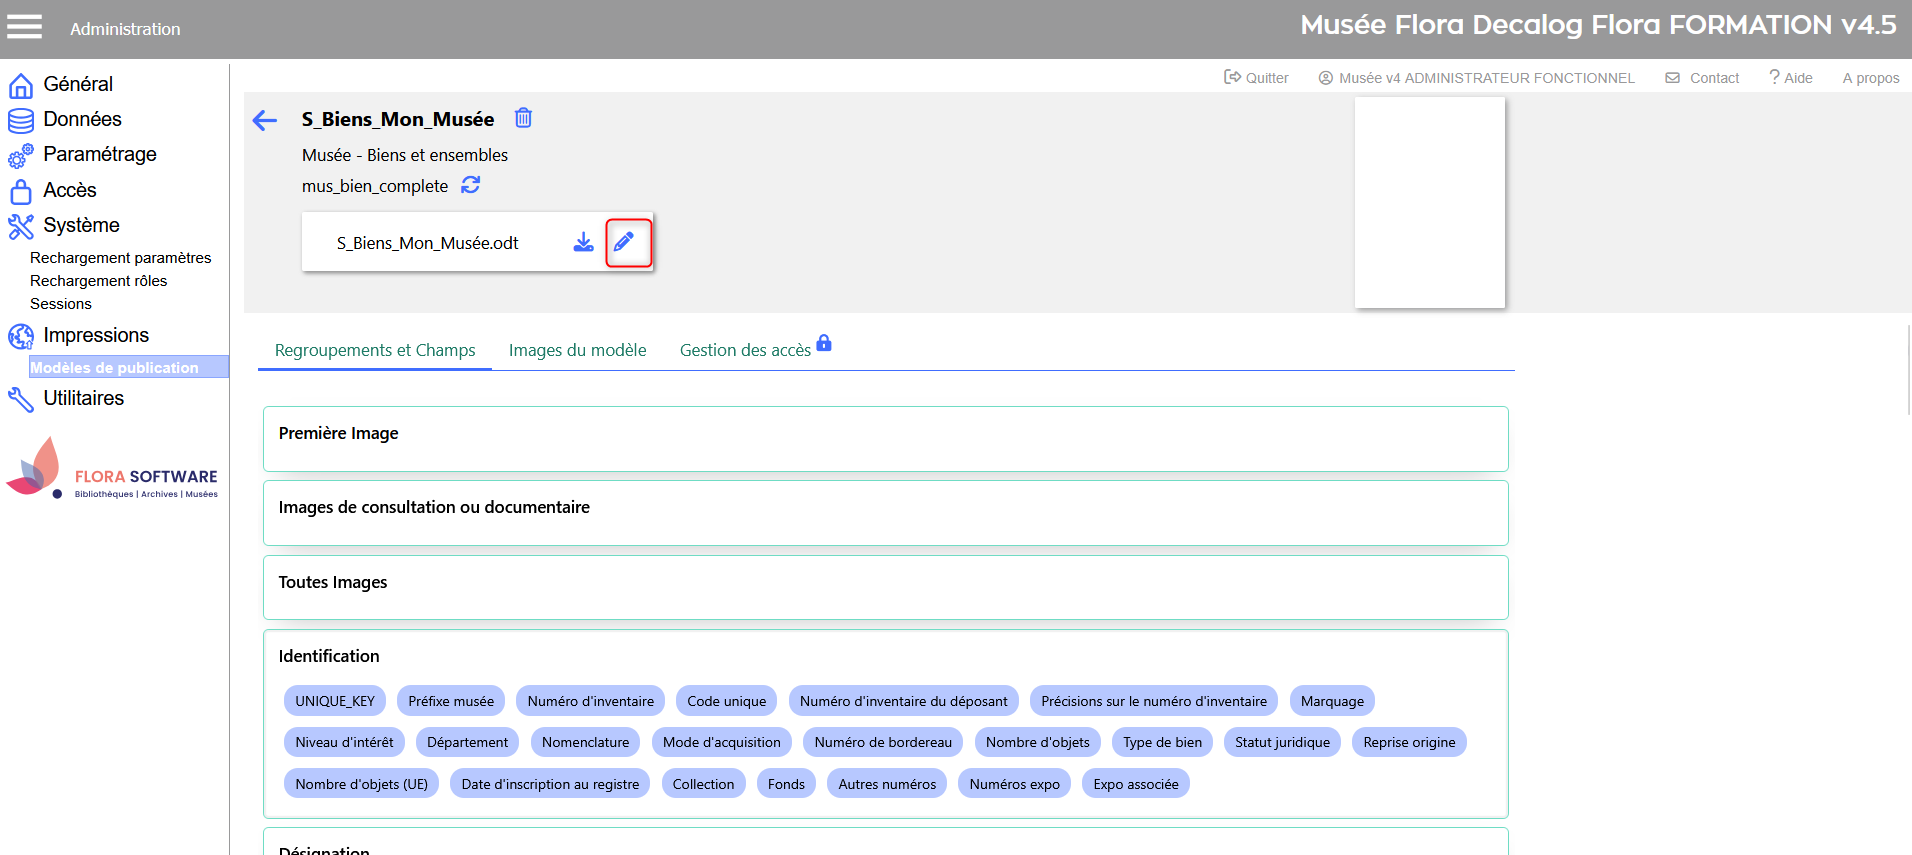
Task: Click refresh icon beside mus_bien_complete
Action: click(471, 185)
